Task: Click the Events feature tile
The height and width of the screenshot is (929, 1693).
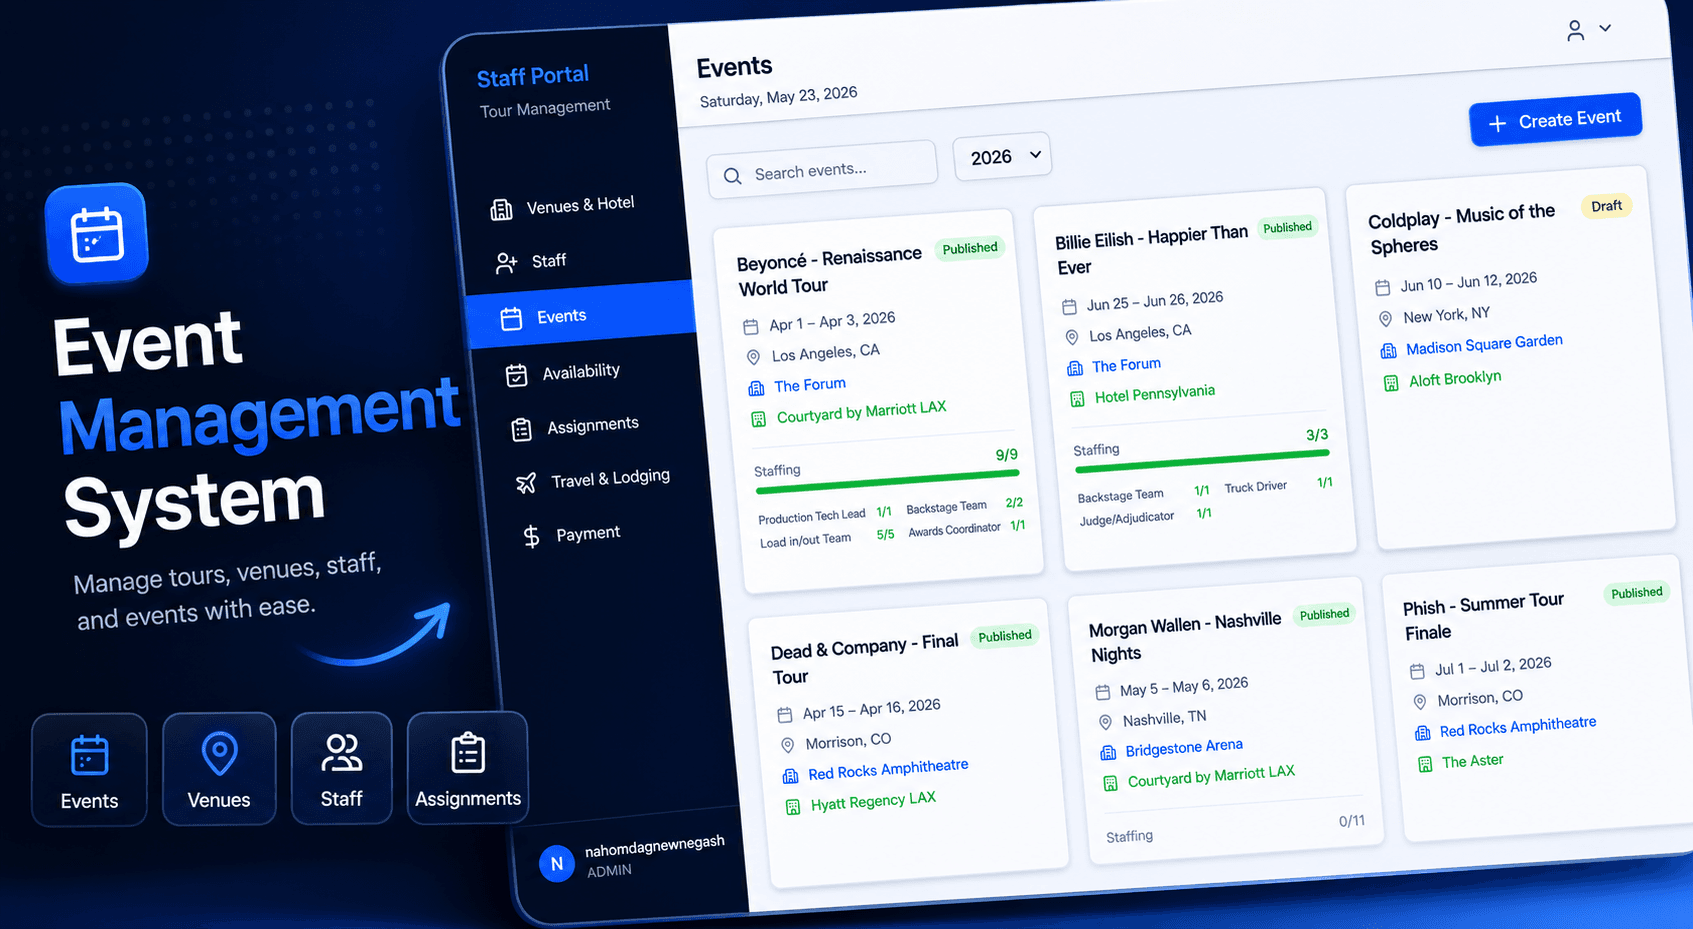Action: (x=89, y=769)
